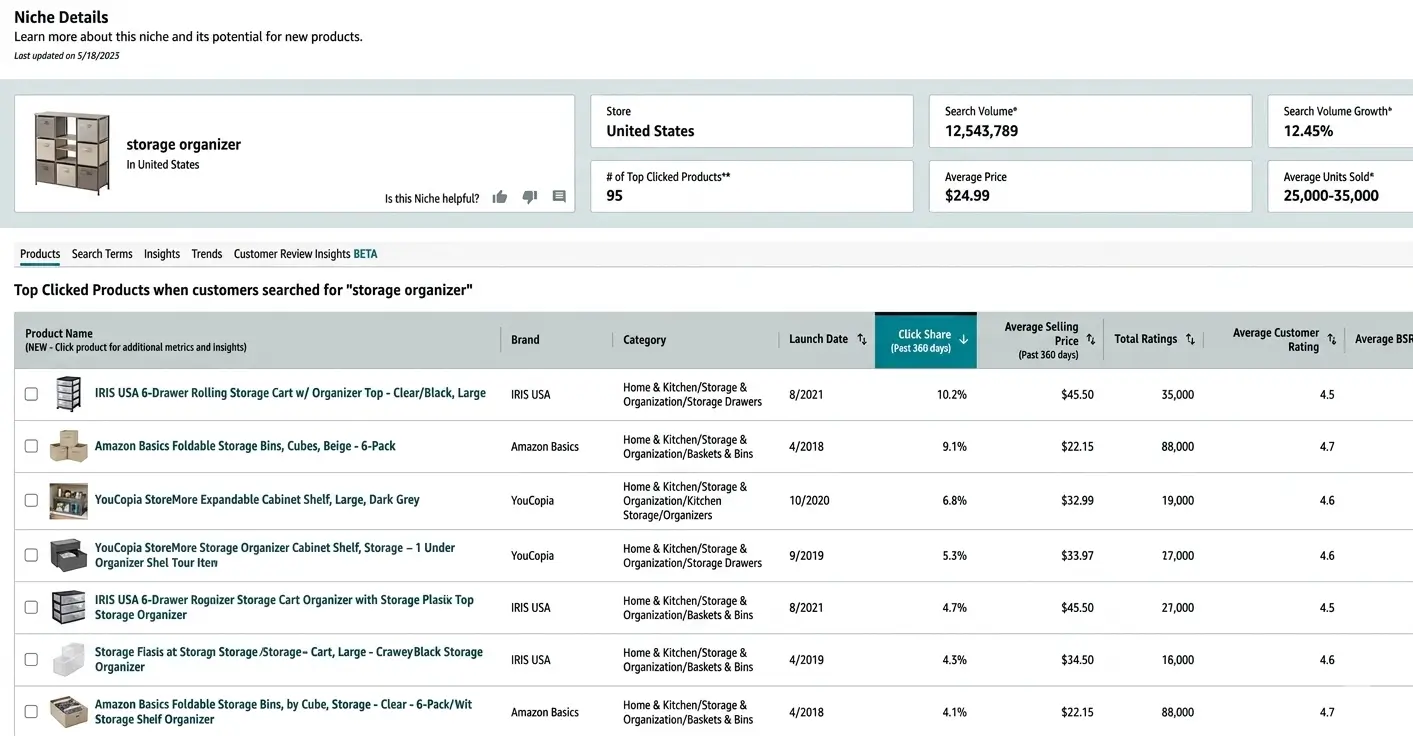Viewport: 1413px width, 736px height.
Task: Check the YouCopia Expandable Cabinet Shelf row
Action: coord(31,500)
